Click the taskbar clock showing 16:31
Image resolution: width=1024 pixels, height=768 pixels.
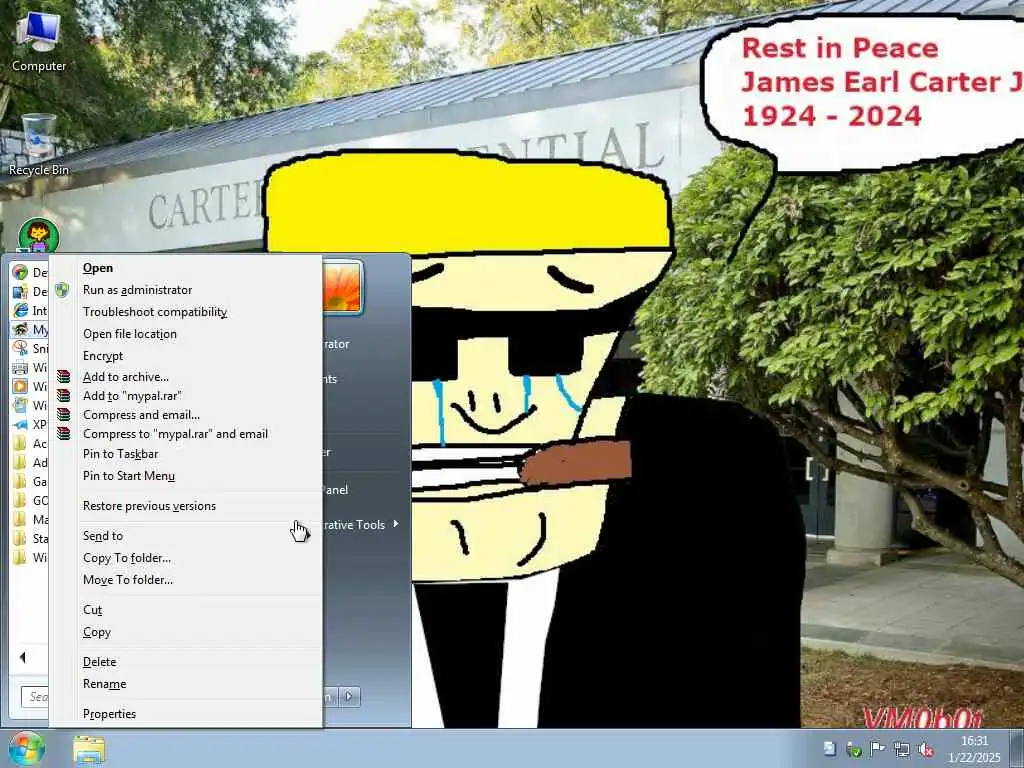(974, 749)
